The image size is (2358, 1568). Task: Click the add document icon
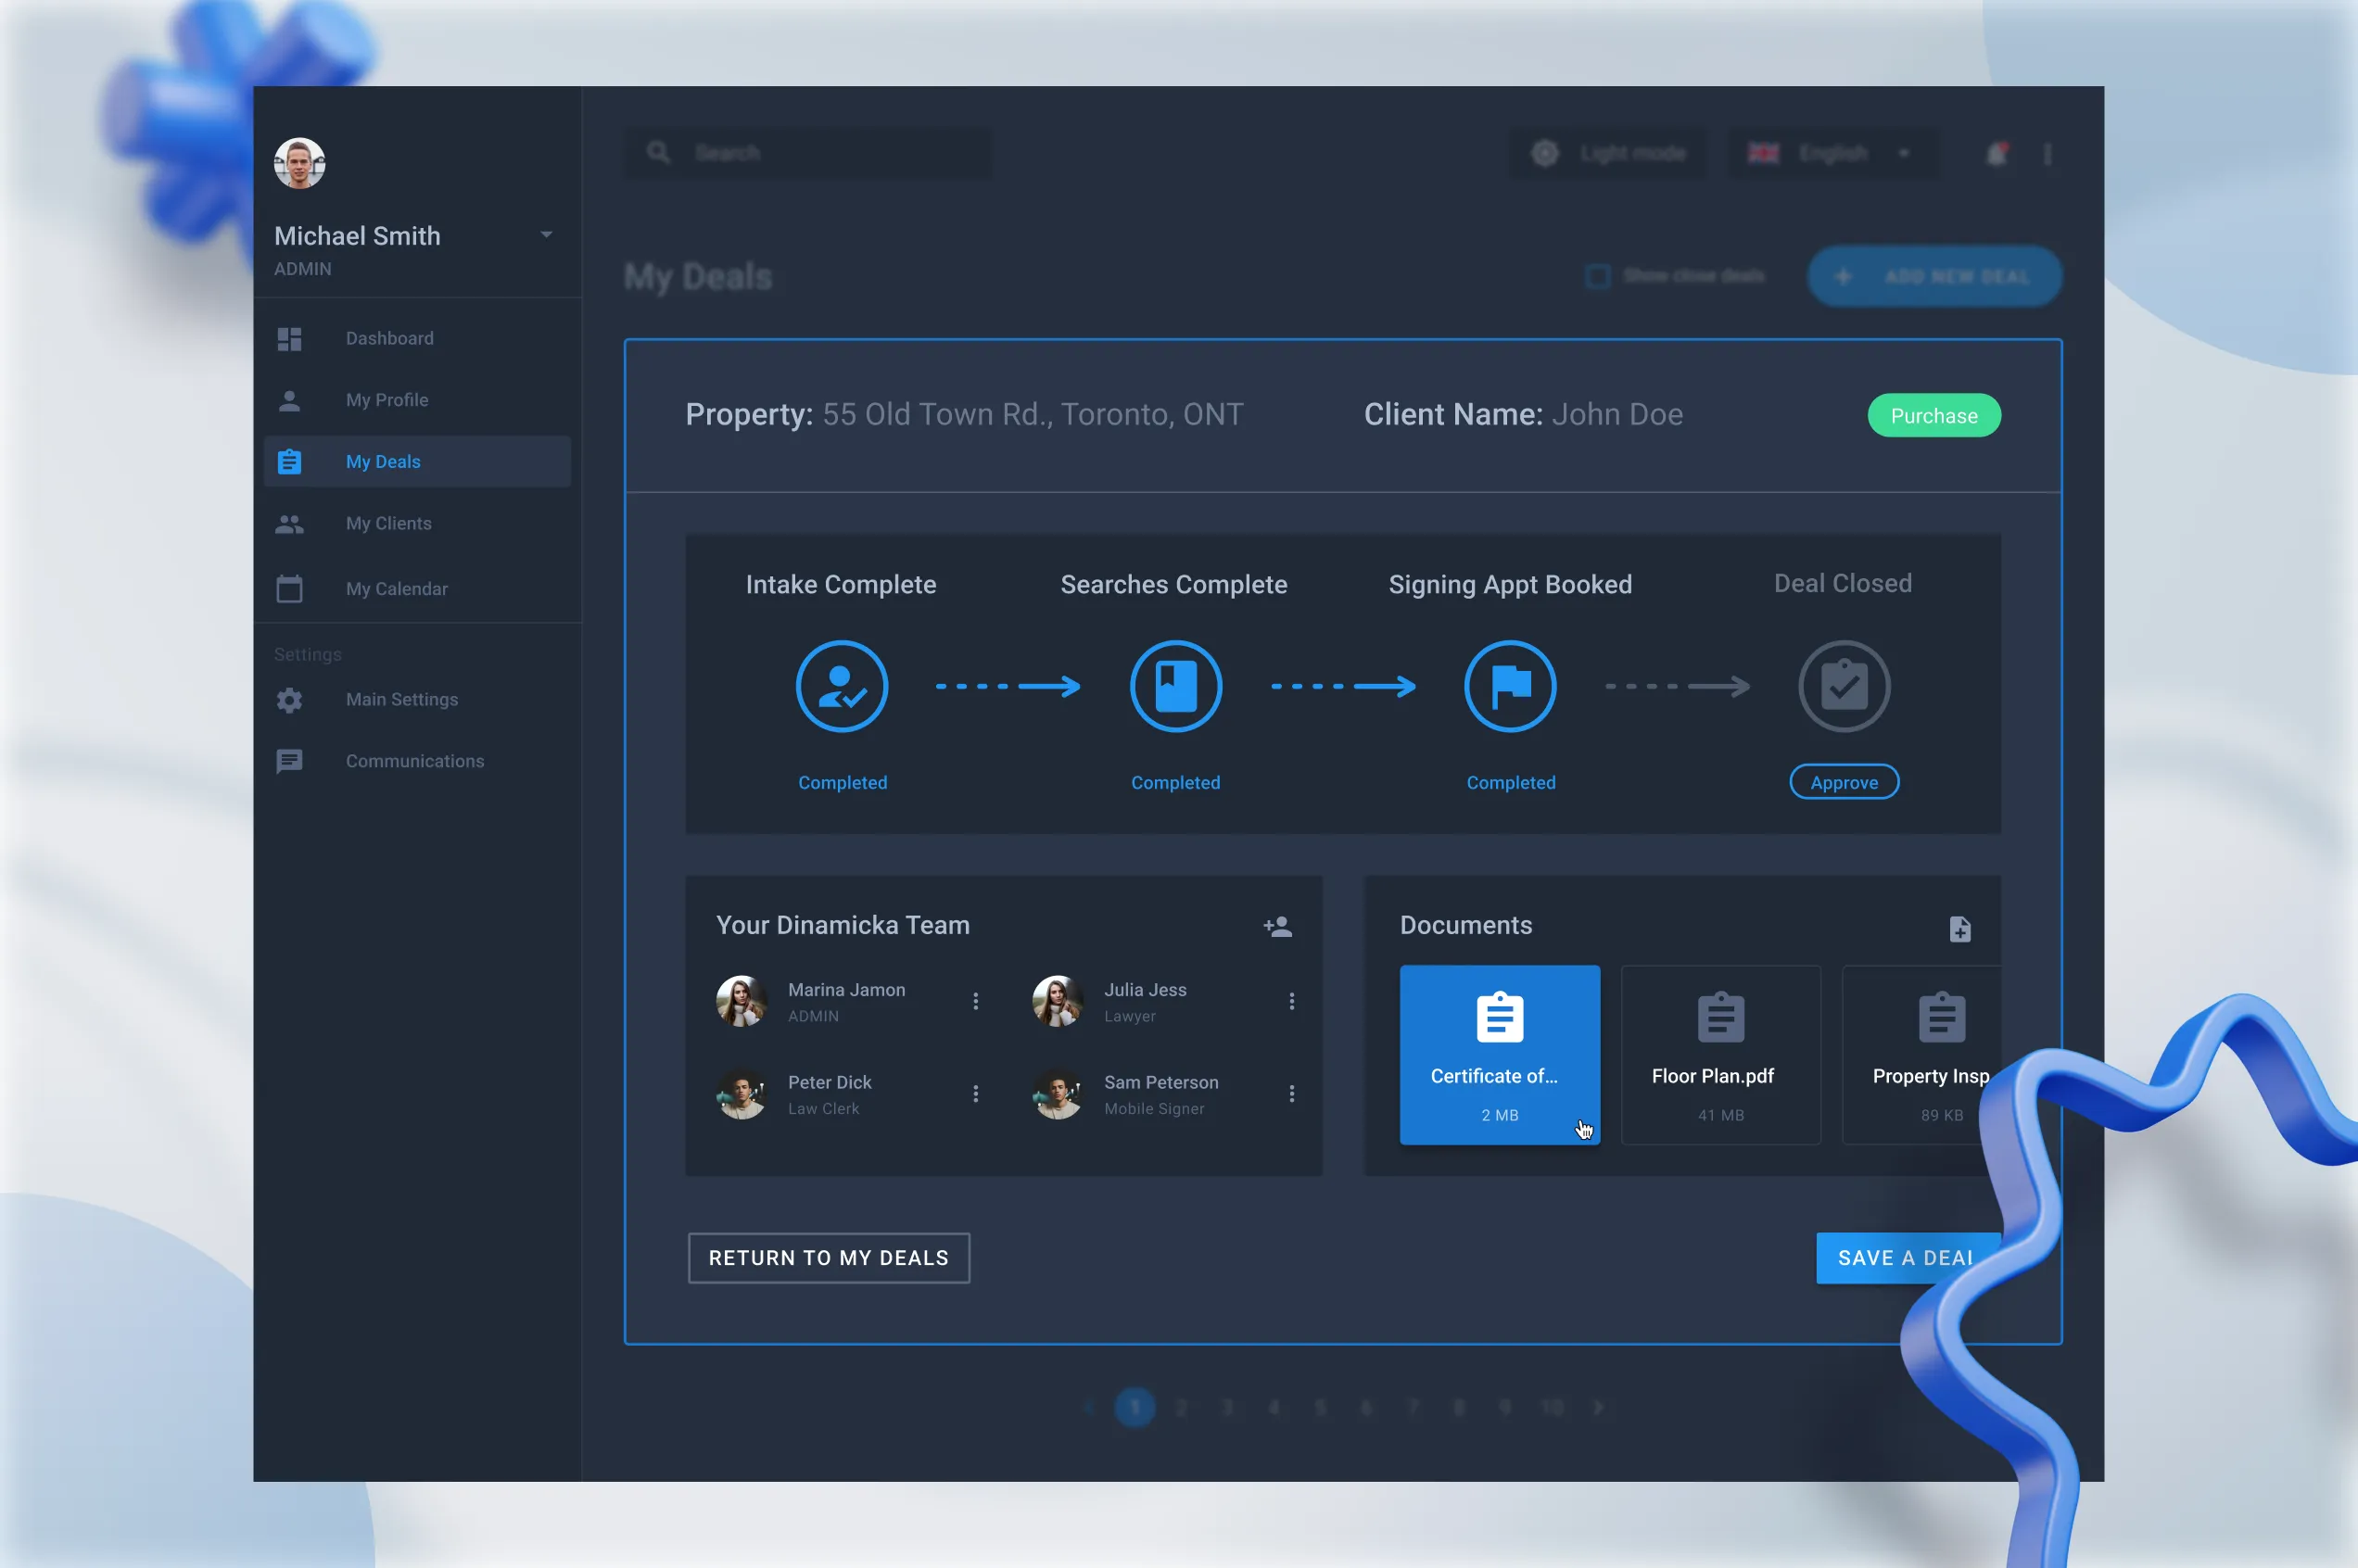coord(1959,929)
